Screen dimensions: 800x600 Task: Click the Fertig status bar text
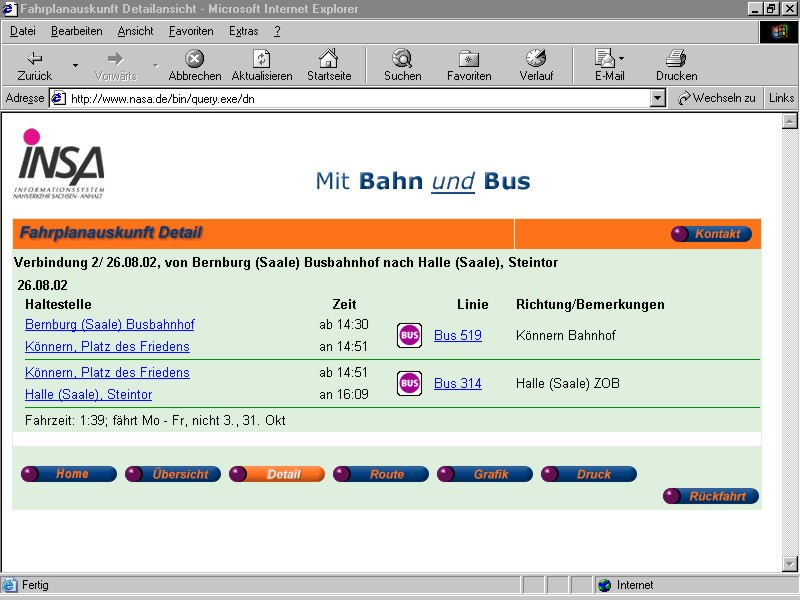pos(35,585)
